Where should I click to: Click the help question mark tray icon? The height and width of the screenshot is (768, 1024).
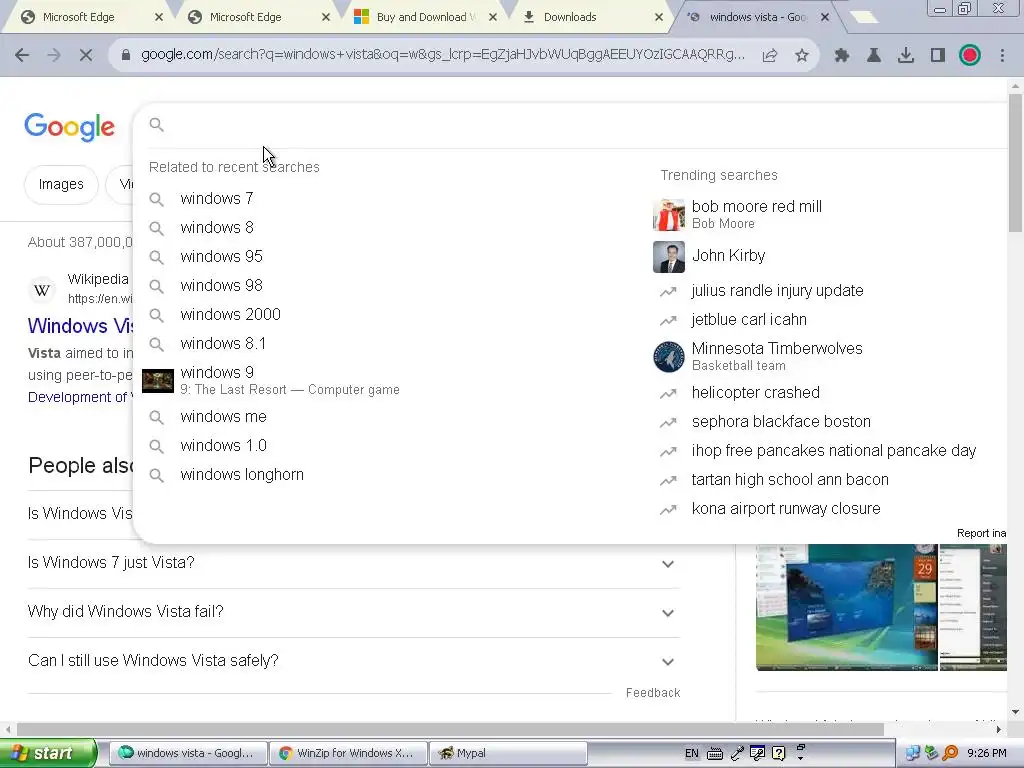pyautogui.click(x=778, y=753)
